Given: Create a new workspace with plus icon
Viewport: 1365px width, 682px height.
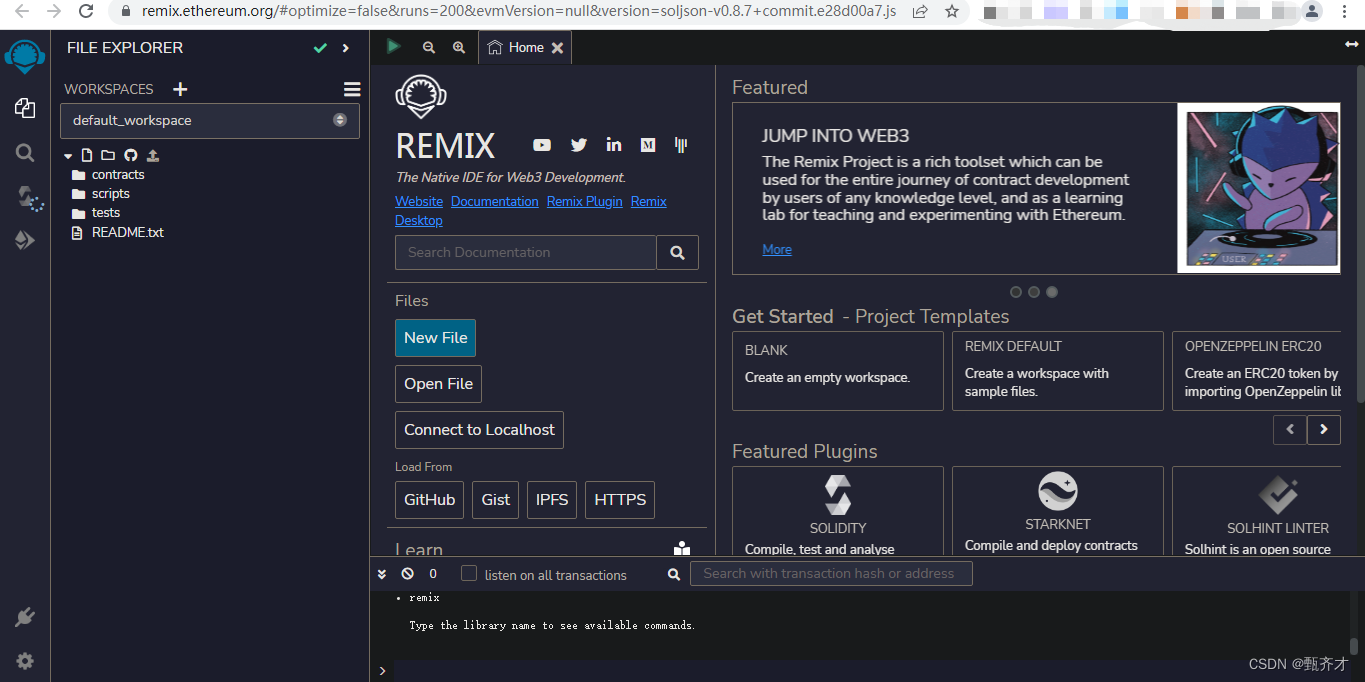Looking at the screenshot, I should click(x=180, y=89).
